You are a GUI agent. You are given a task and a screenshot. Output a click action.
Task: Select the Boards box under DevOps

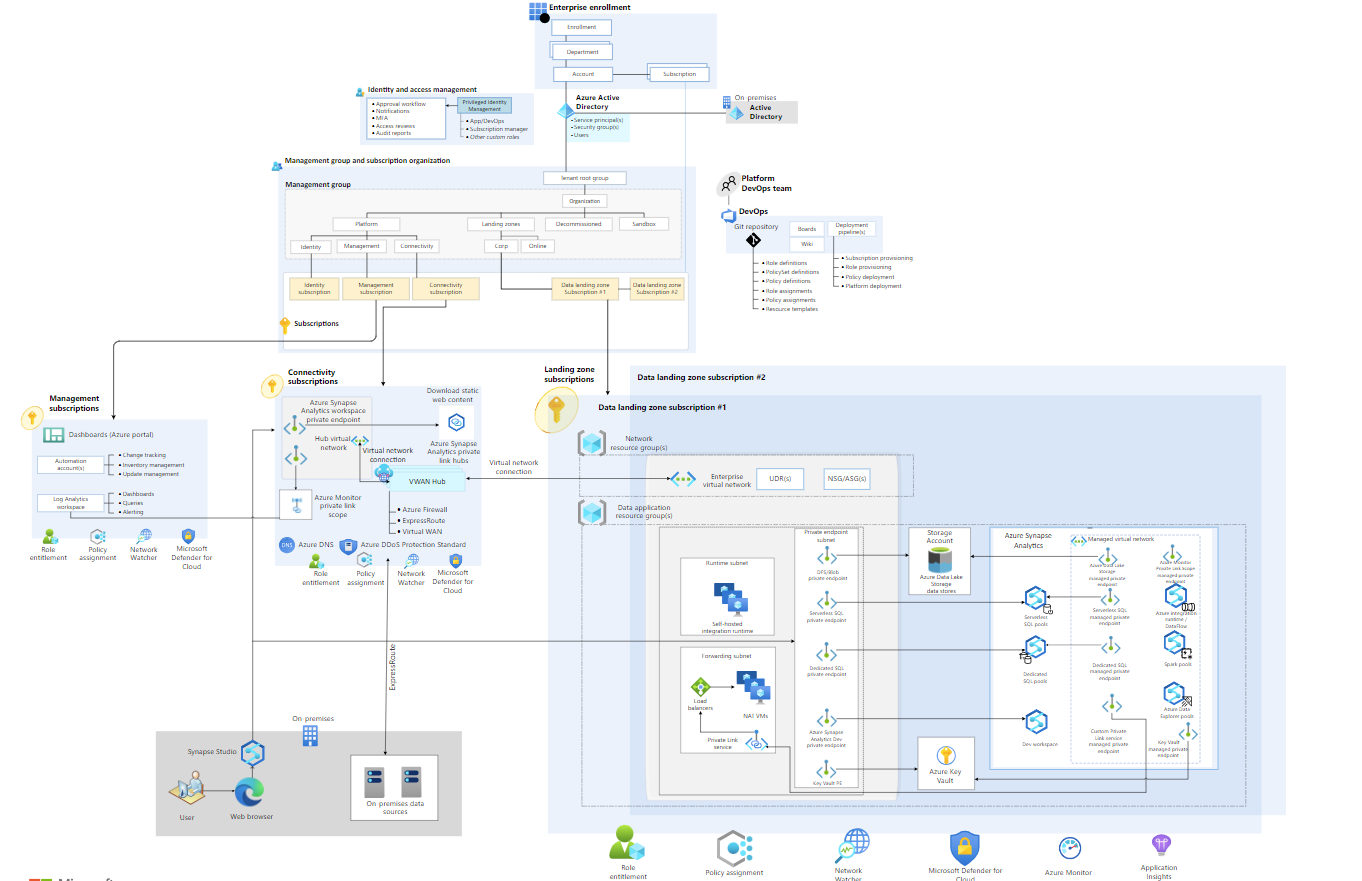pos(807,228)
